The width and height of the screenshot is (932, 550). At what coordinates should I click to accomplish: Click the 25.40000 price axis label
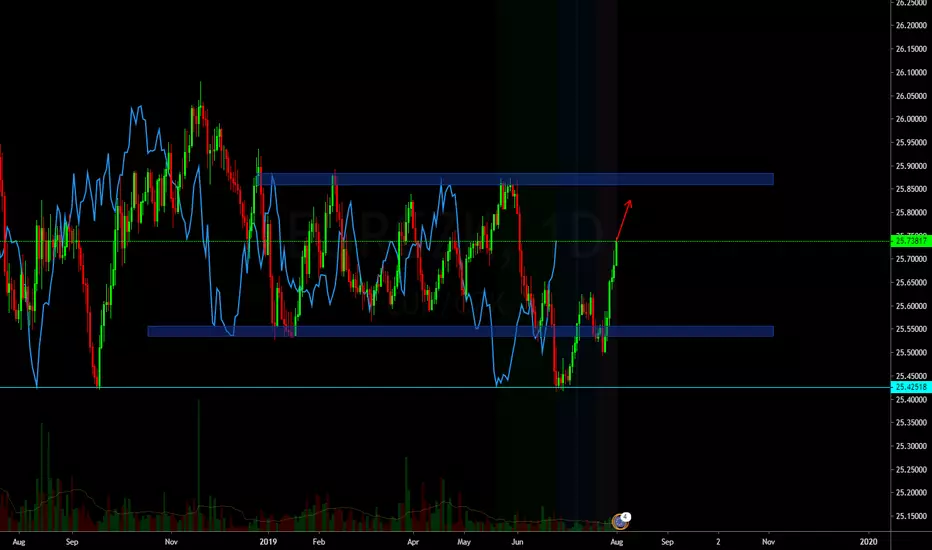click(x=911, y=400)
